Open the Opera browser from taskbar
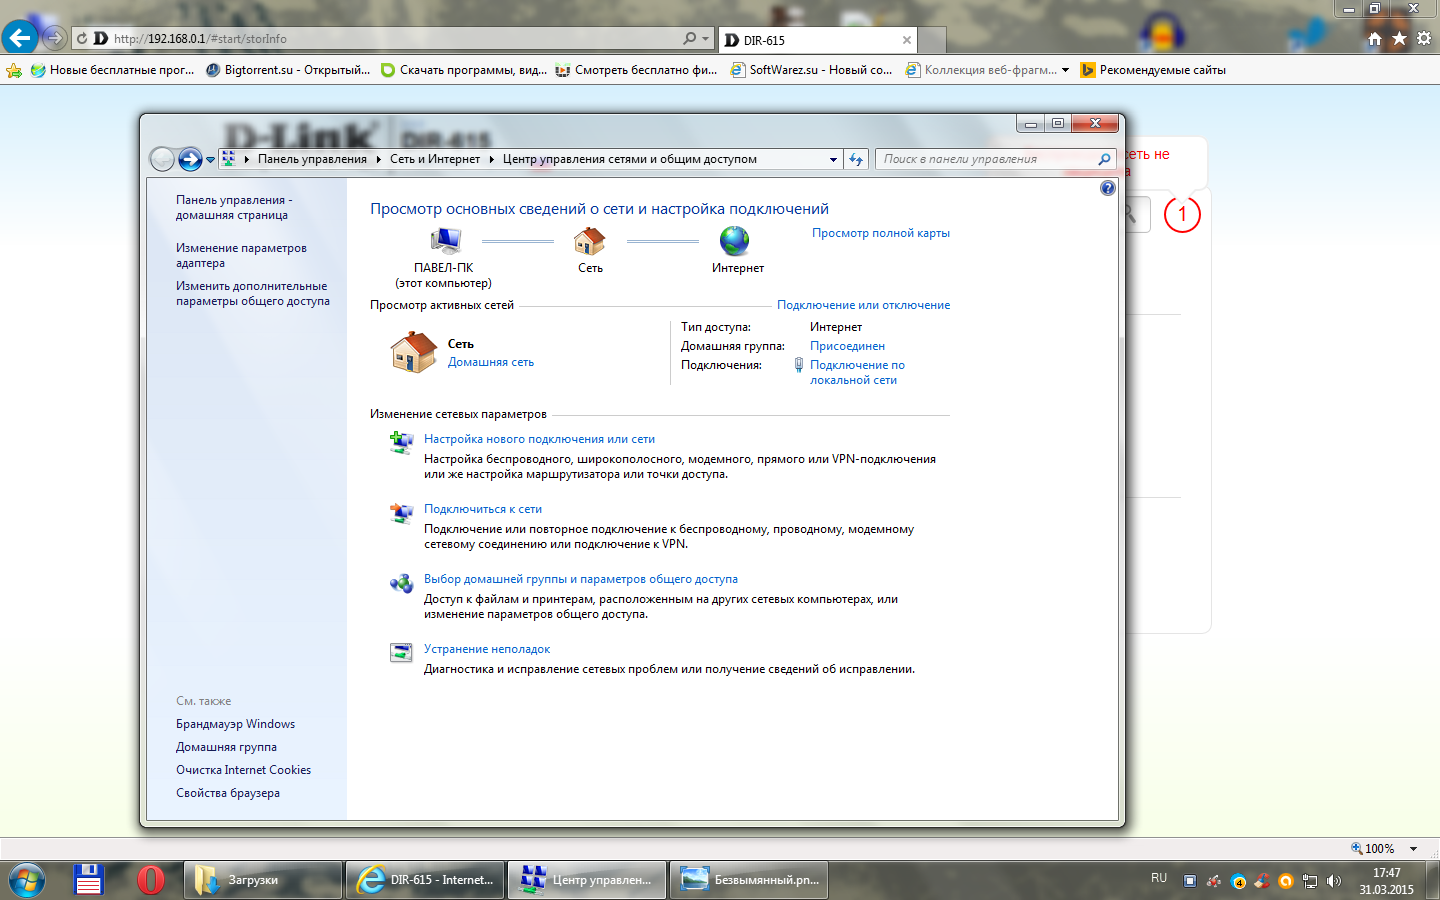This screenshot has height=900, width=1440. (x=151, y=880)
